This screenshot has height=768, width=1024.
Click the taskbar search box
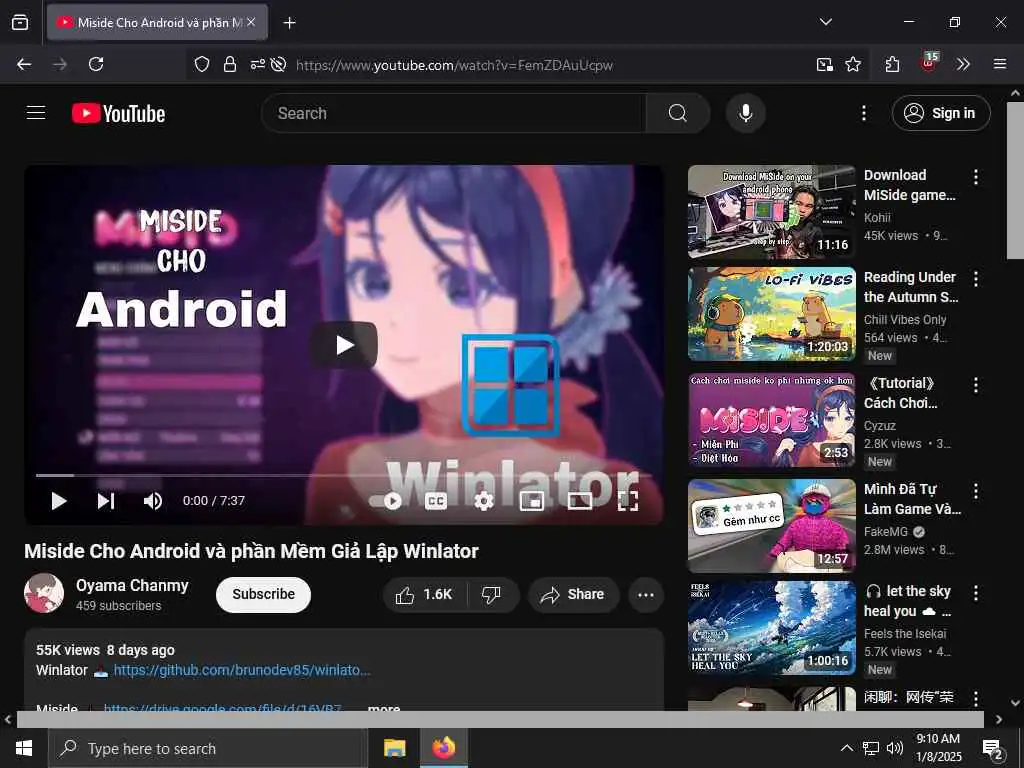[x=208, y=748]
